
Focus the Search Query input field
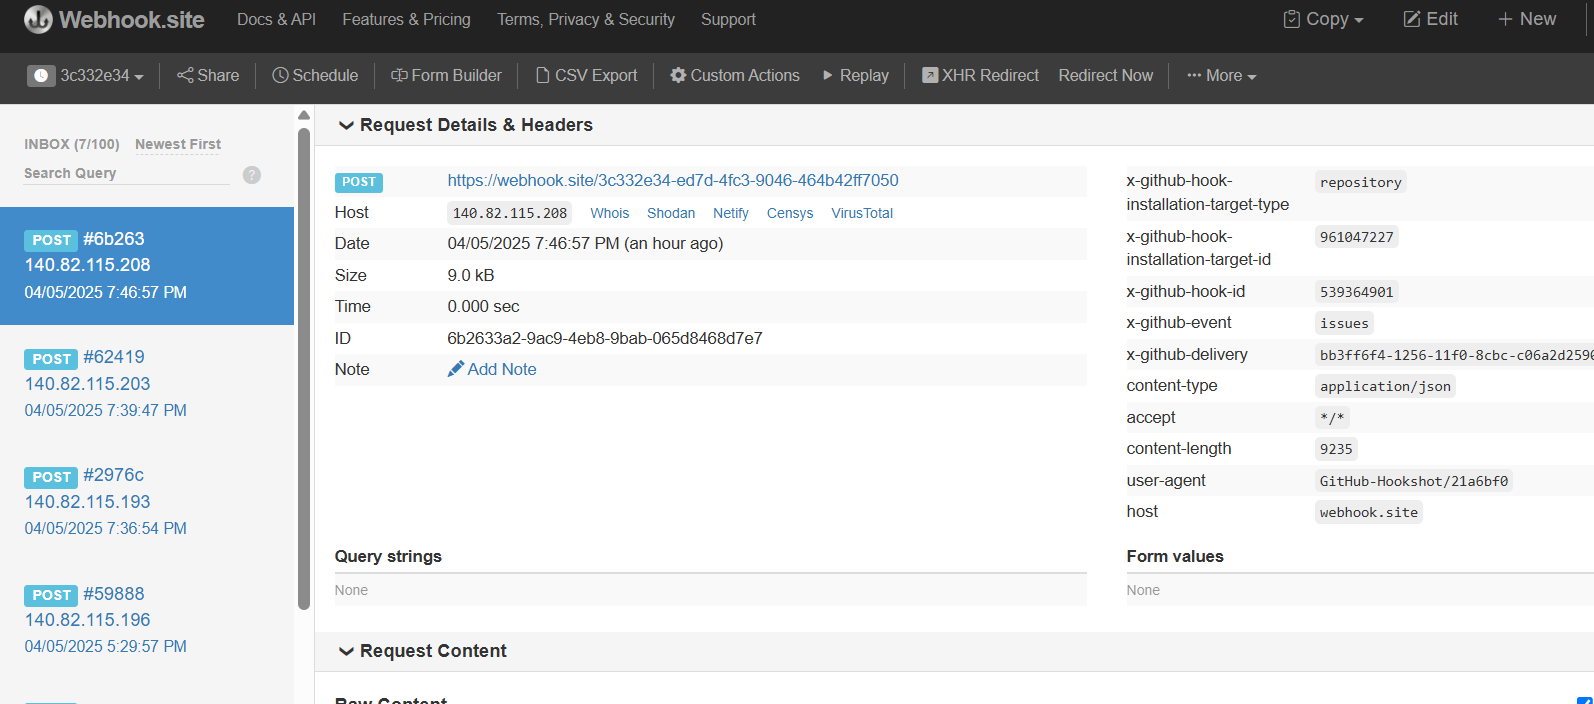[127, 173]
